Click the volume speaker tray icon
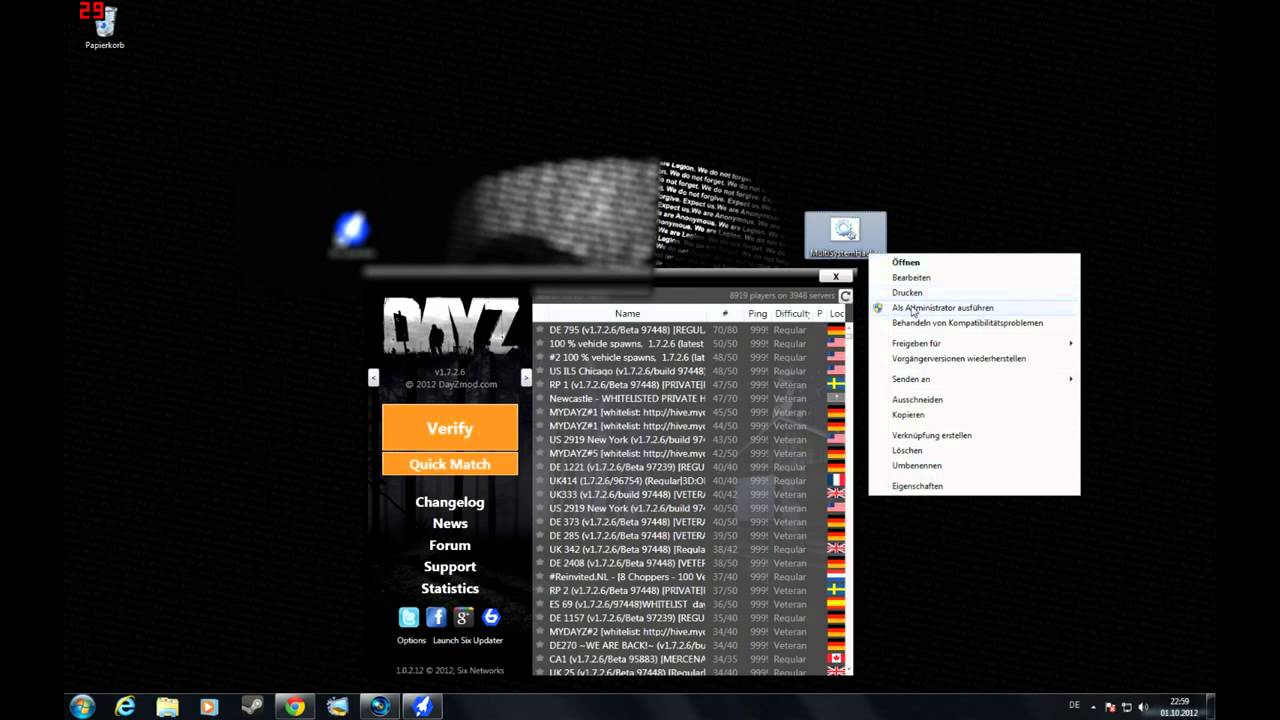Screen dimensions: 1280x720 tap(1143, 707)
